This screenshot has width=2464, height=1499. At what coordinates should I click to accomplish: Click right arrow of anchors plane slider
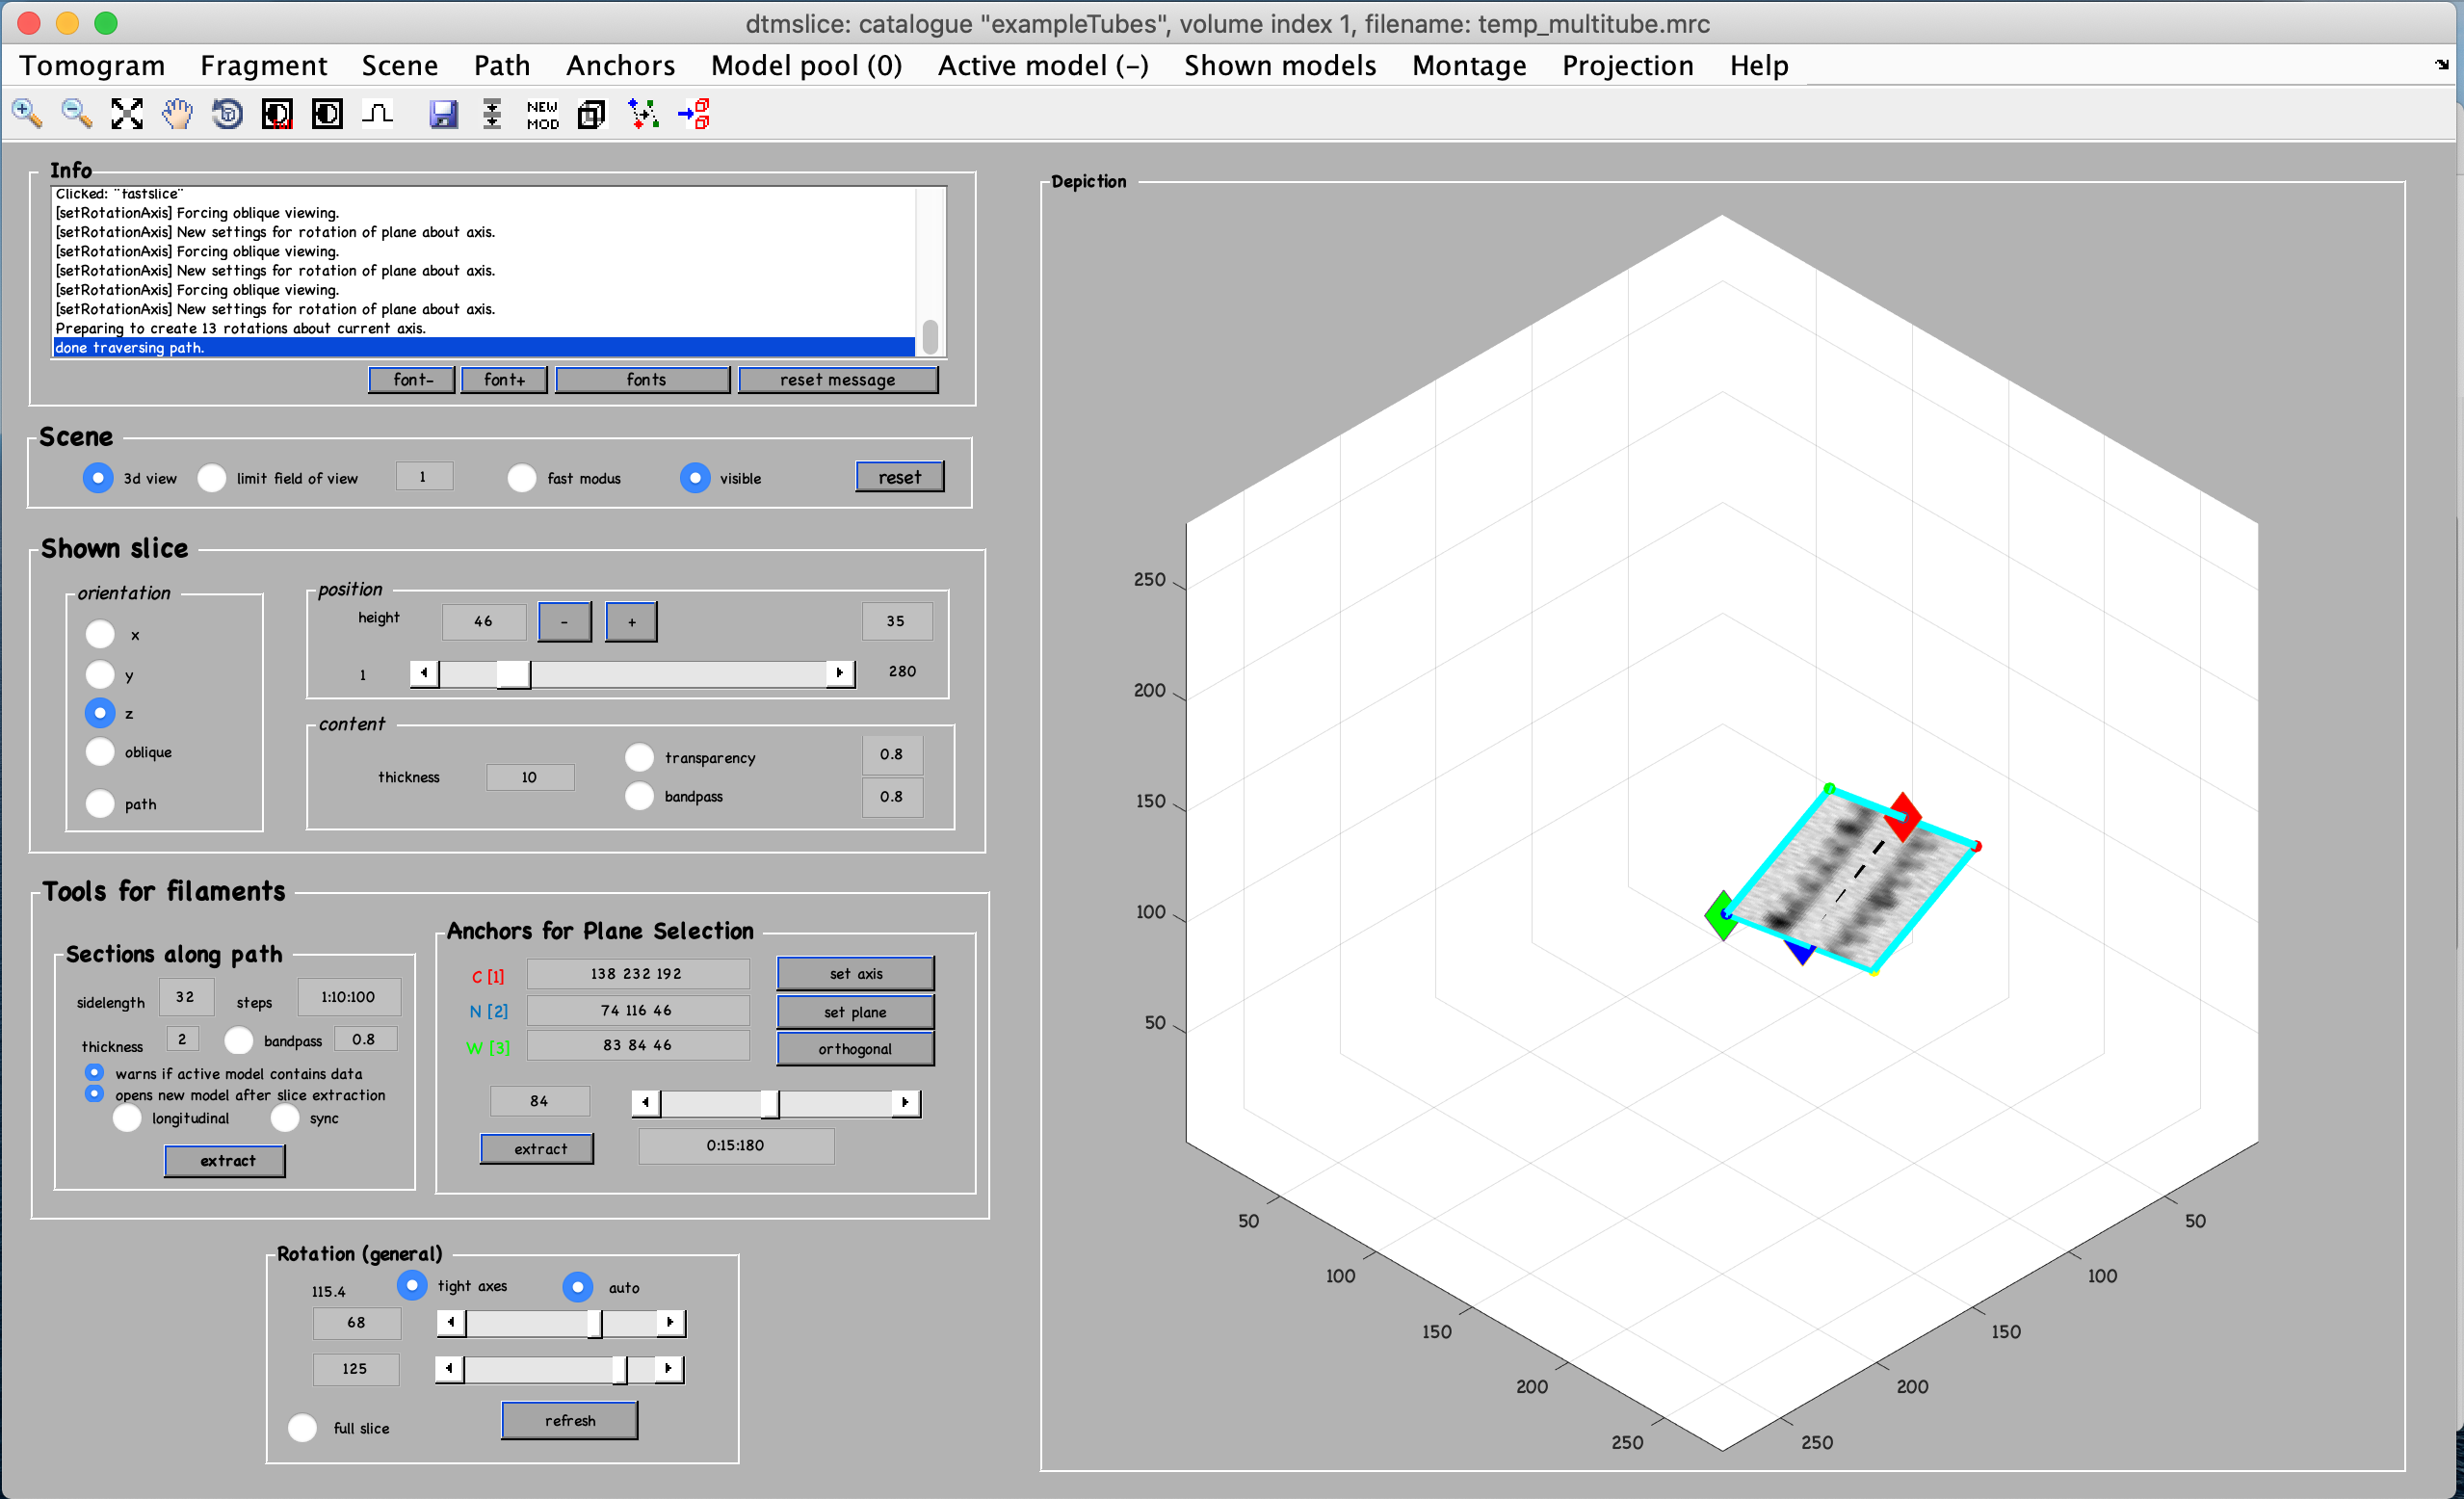click(x=906, y=1102)
